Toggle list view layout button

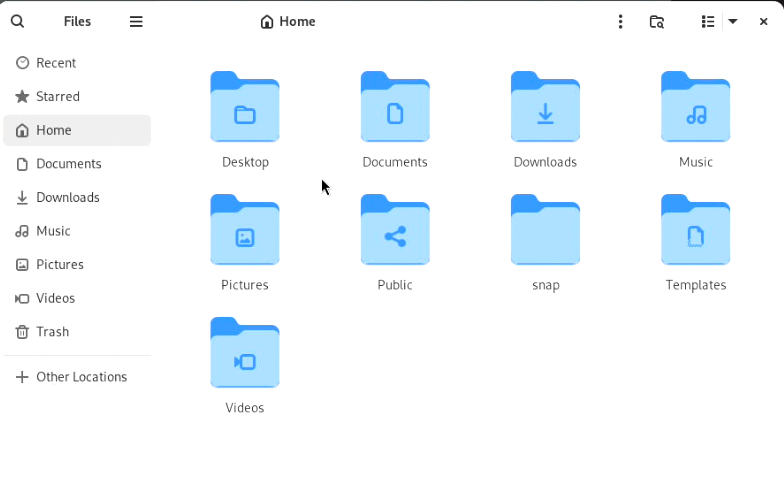(x=708, y=21)
